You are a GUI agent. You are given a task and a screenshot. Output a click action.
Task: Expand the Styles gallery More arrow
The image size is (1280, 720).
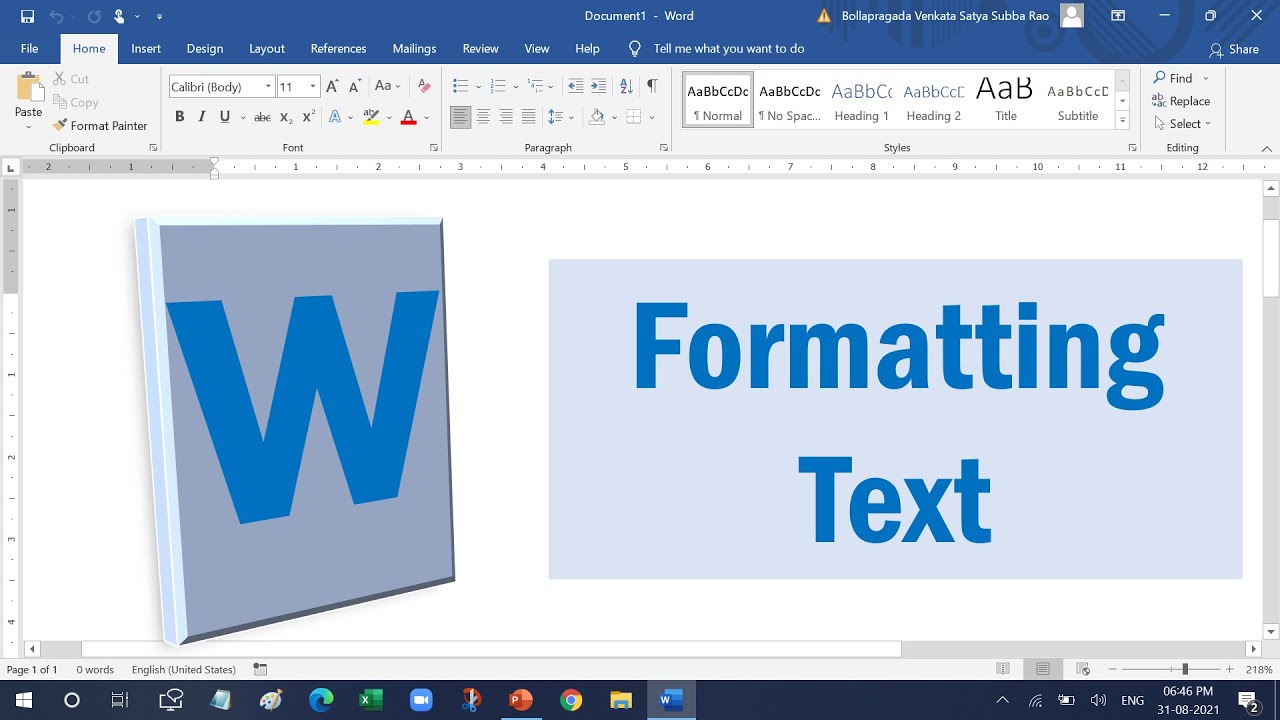click(1122, 121)
